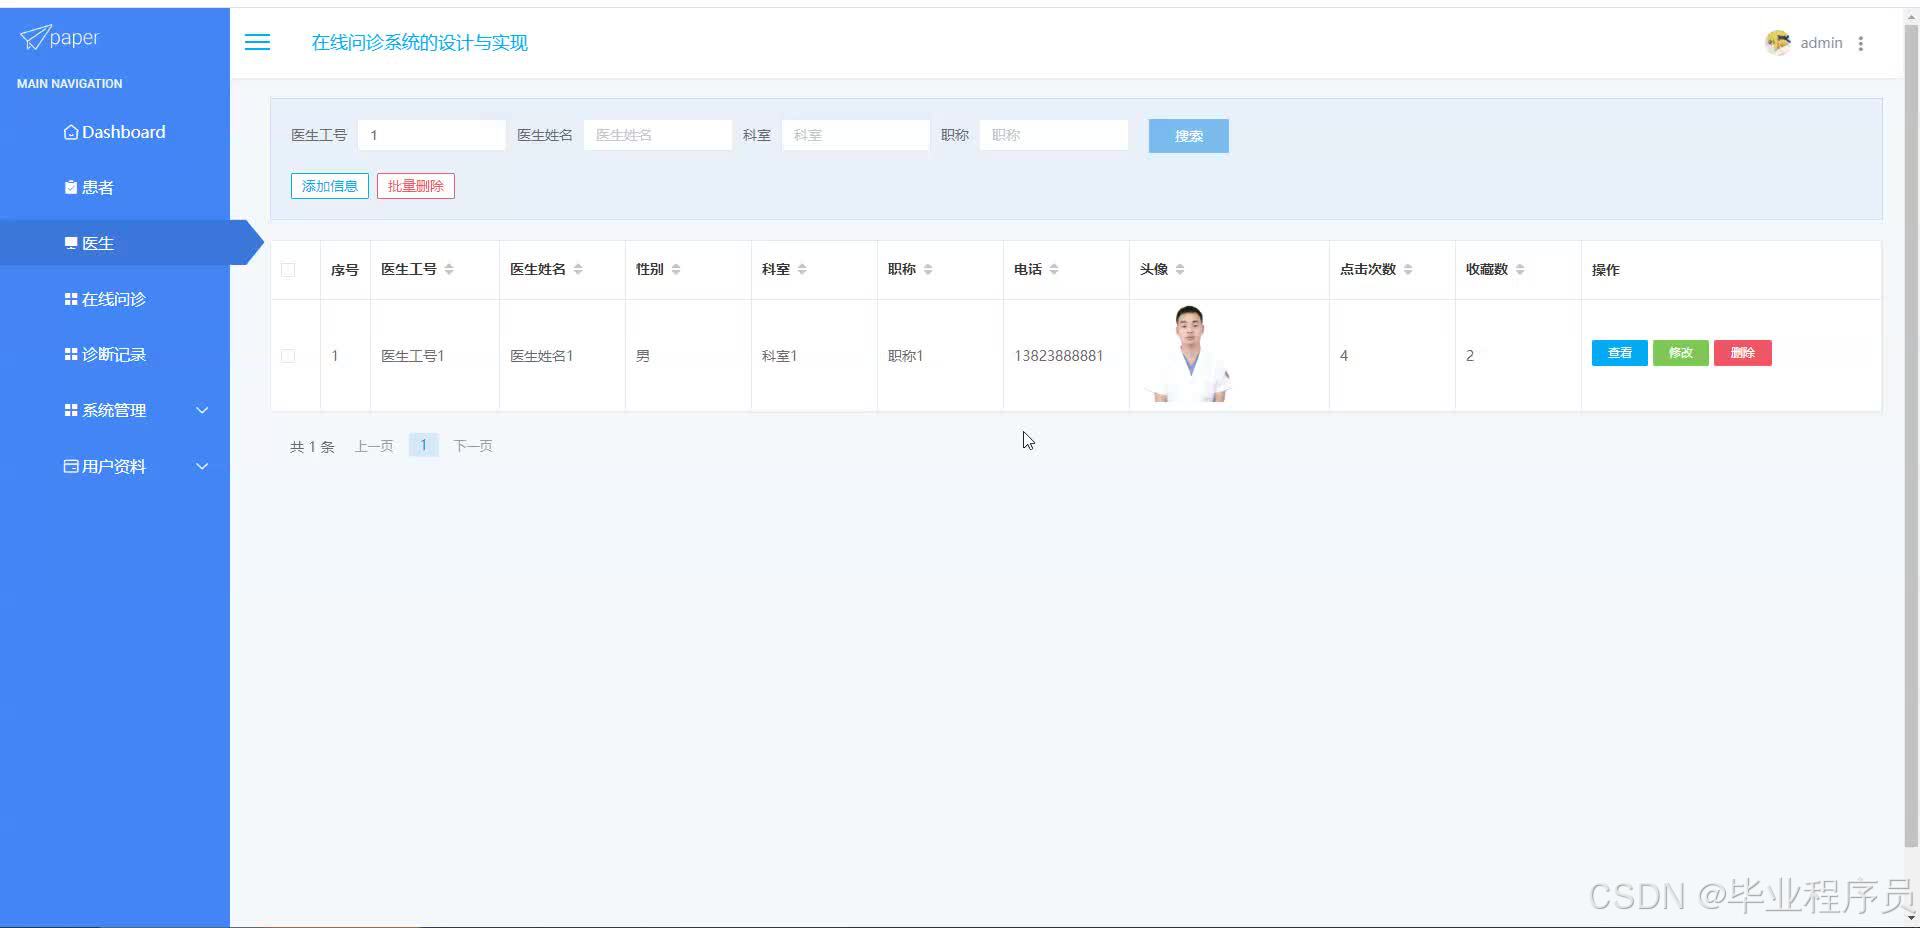Screen dimensions: 1920x928
Task: Sort by 点击次数 column arrows
Action: click(x=1408, y=269)
